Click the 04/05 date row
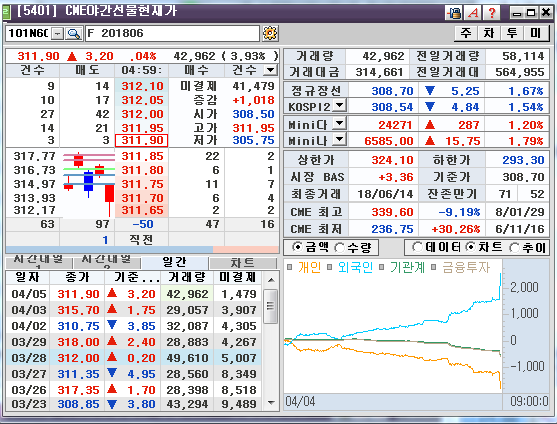Screen dimensions: 557x424 tap(134, 294)
